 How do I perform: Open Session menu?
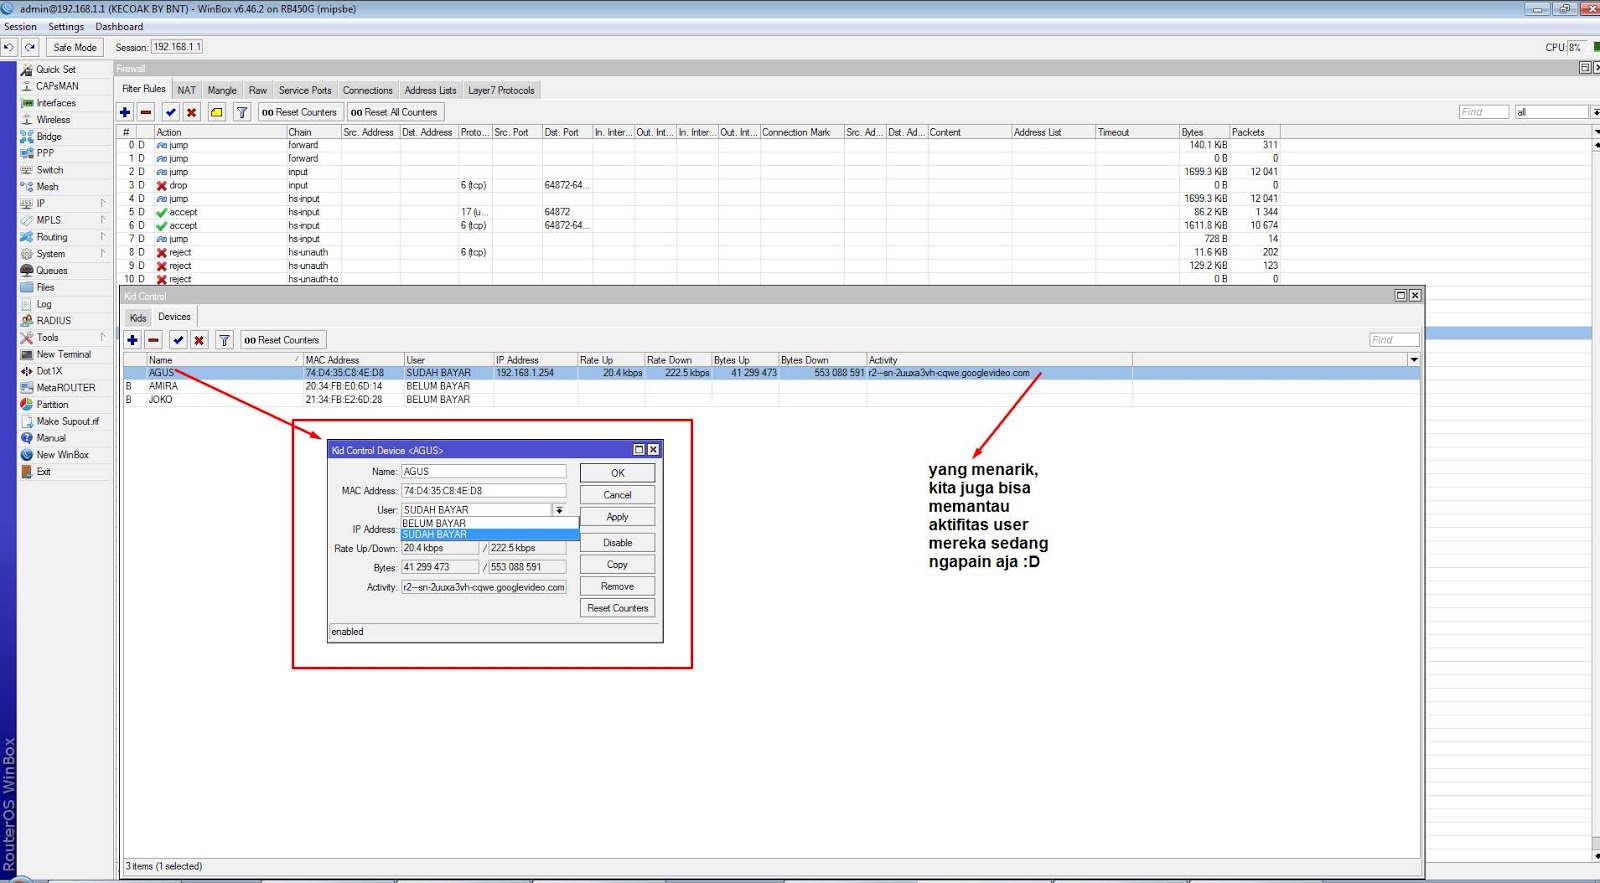pos(20,27)
